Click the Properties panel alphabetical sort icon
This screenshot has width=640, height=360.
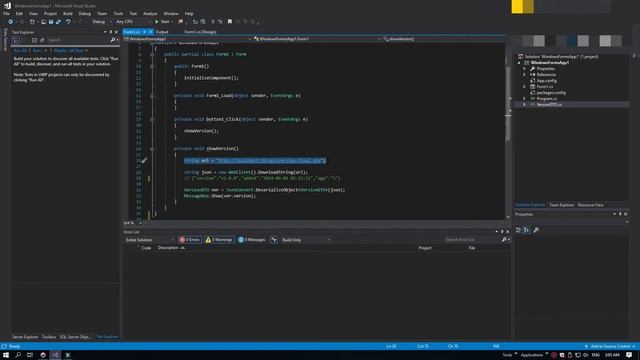pos(527,230)
